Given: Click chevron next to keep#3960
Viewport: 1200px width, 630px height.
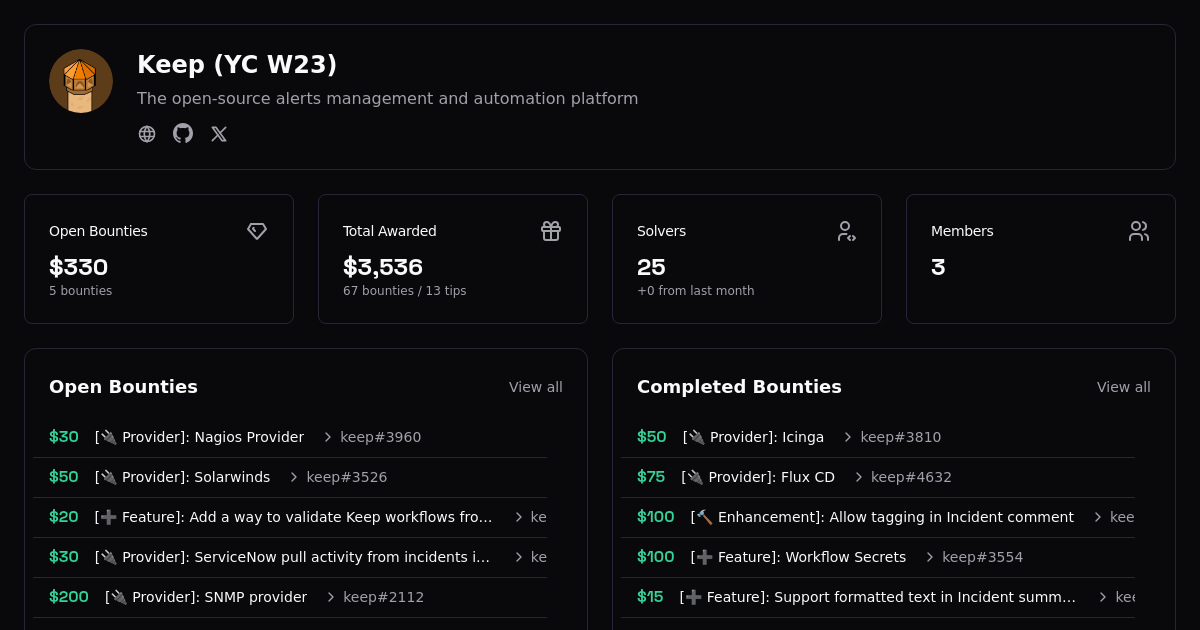Looking at the screenshot, I should pyautogui.click(x=328, y=437).
